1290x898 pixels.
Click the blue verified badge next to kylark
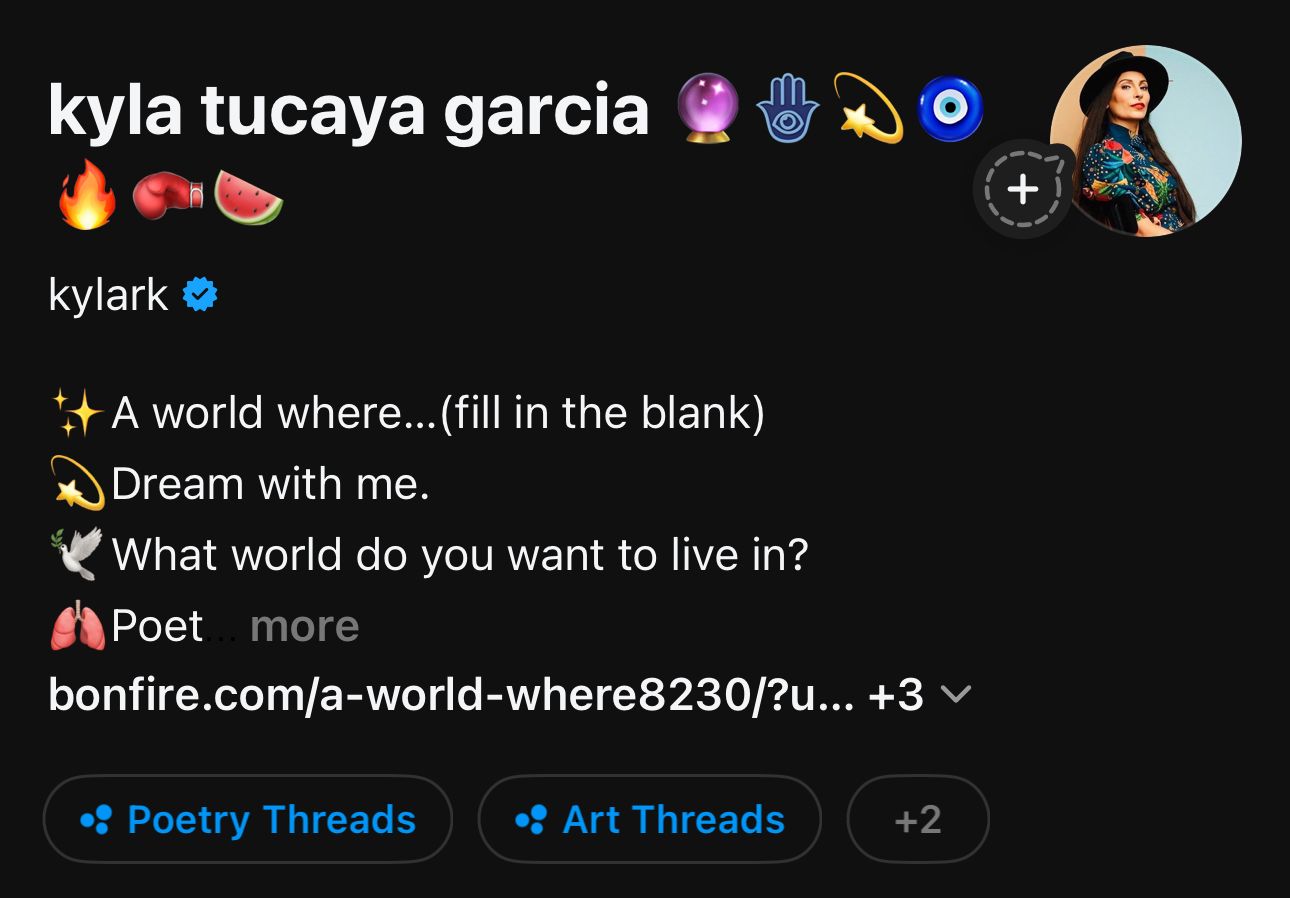200,295
